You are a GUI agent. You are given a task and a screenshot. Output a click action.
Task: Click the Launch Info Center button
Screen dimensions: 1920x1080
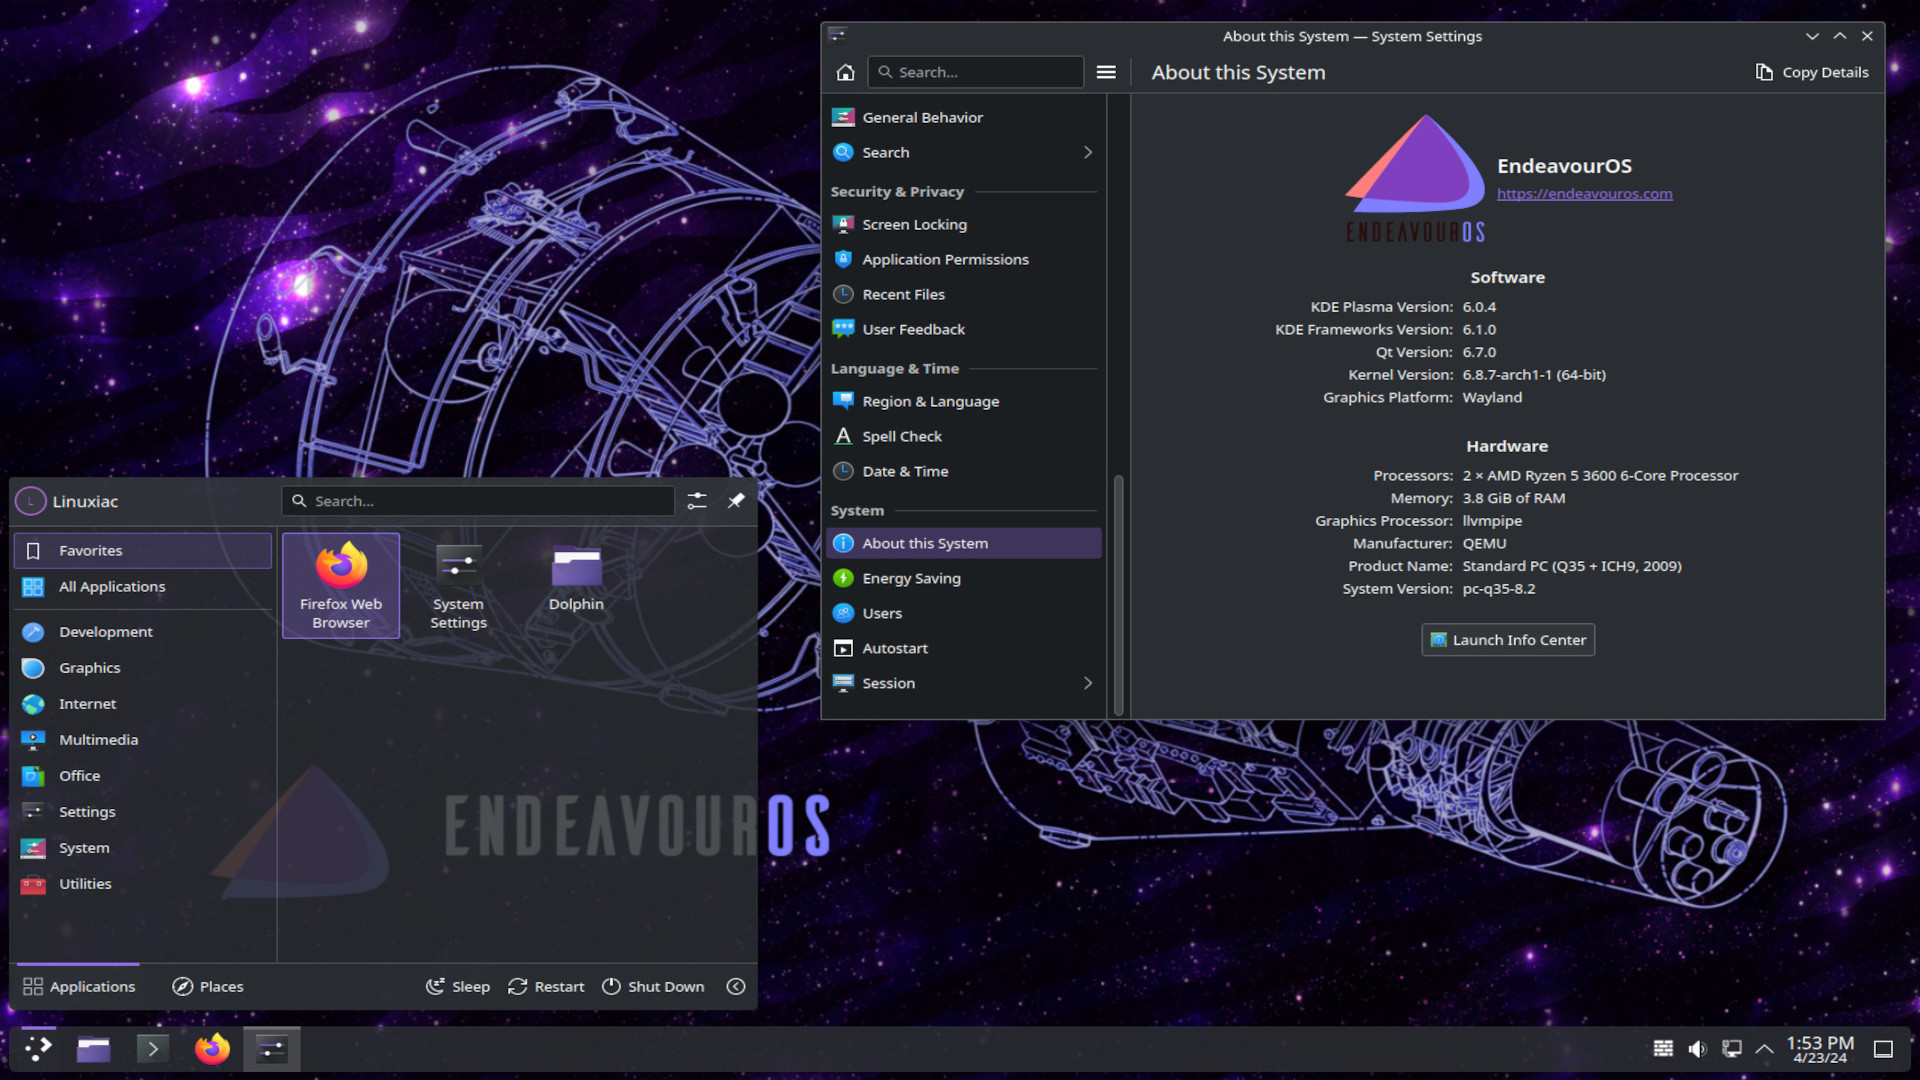point(1507,640)
